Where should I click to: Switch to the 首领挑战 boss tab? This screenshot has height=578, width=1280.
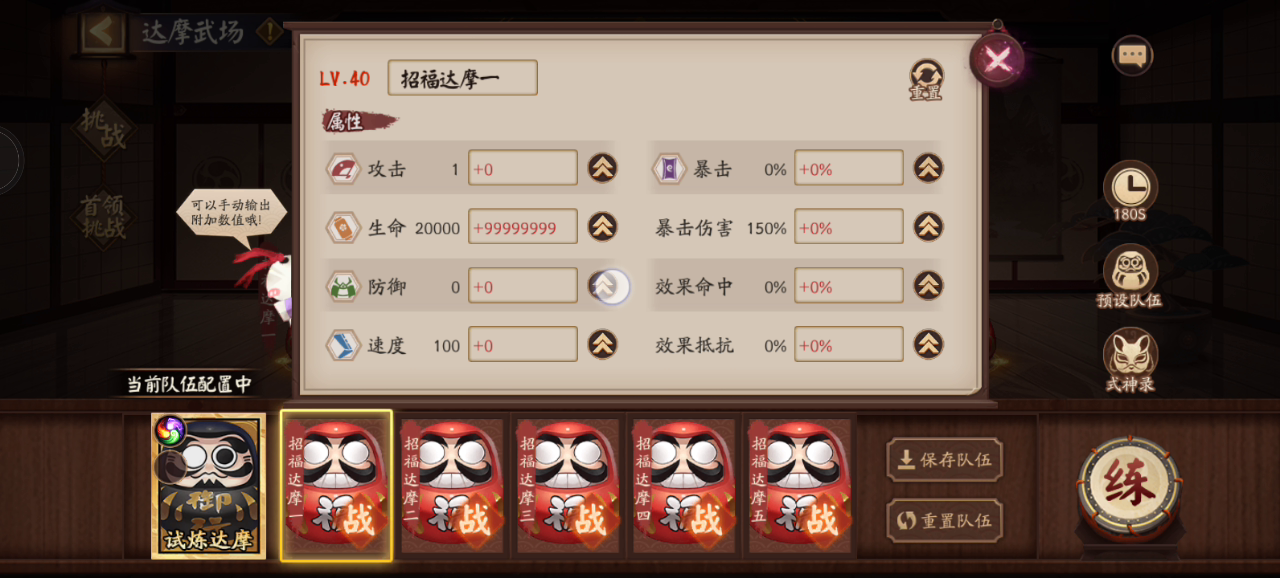(104, 217)
